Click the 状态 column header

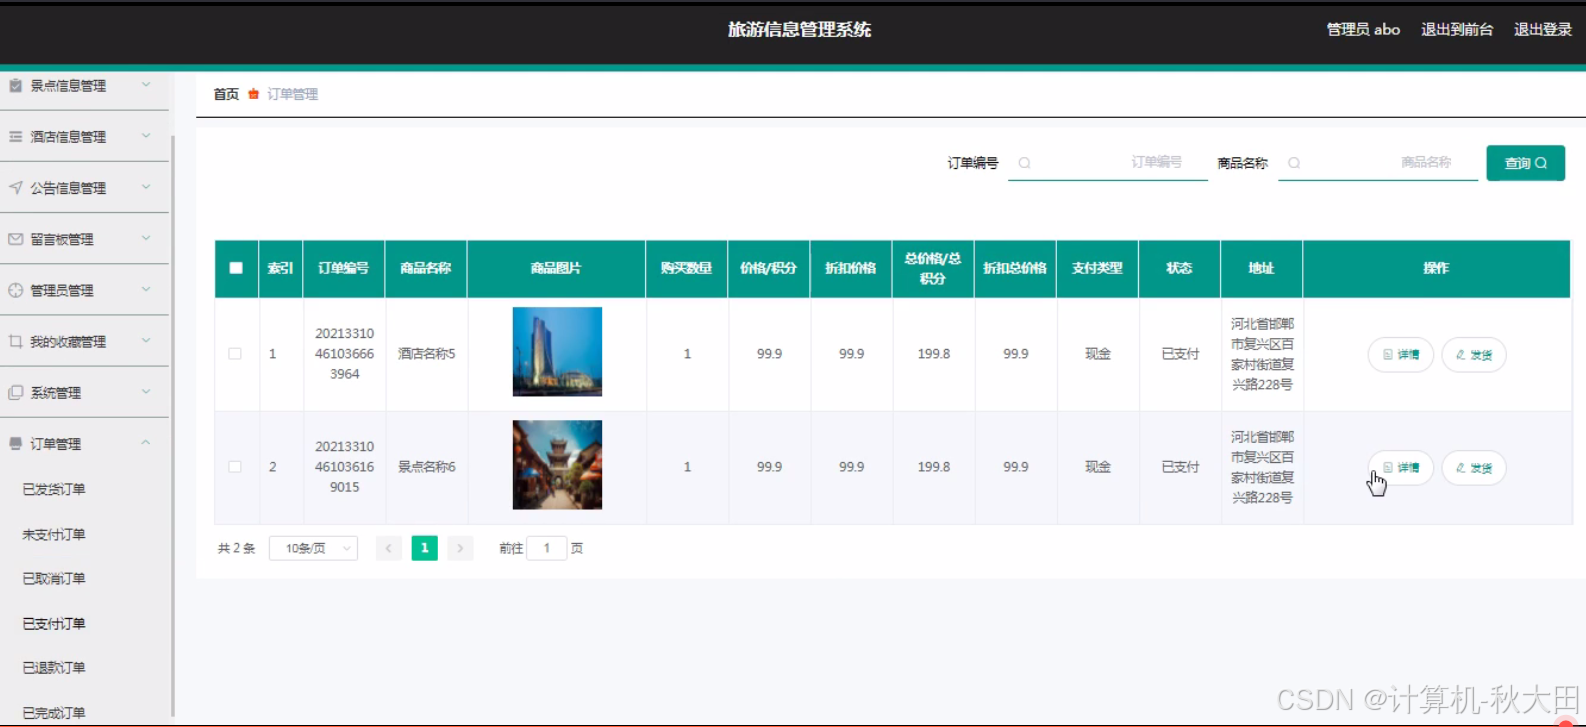click(x=1179, y=268)
